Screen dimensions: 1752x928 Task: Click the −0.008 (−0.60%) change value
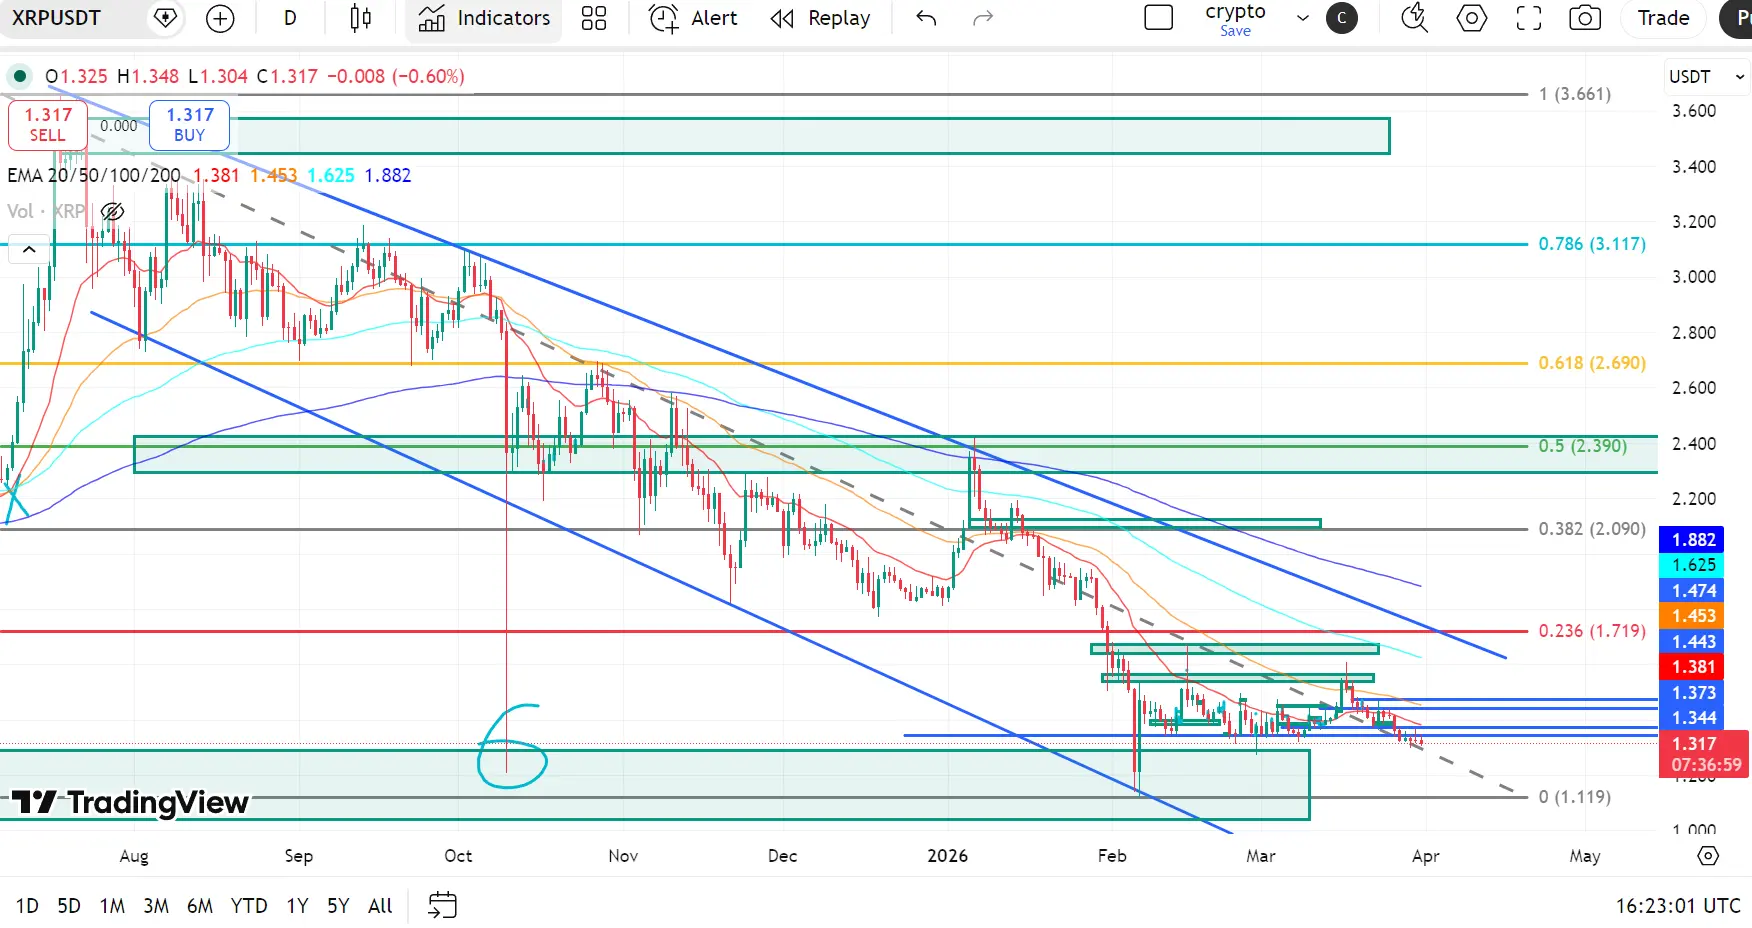396,76
